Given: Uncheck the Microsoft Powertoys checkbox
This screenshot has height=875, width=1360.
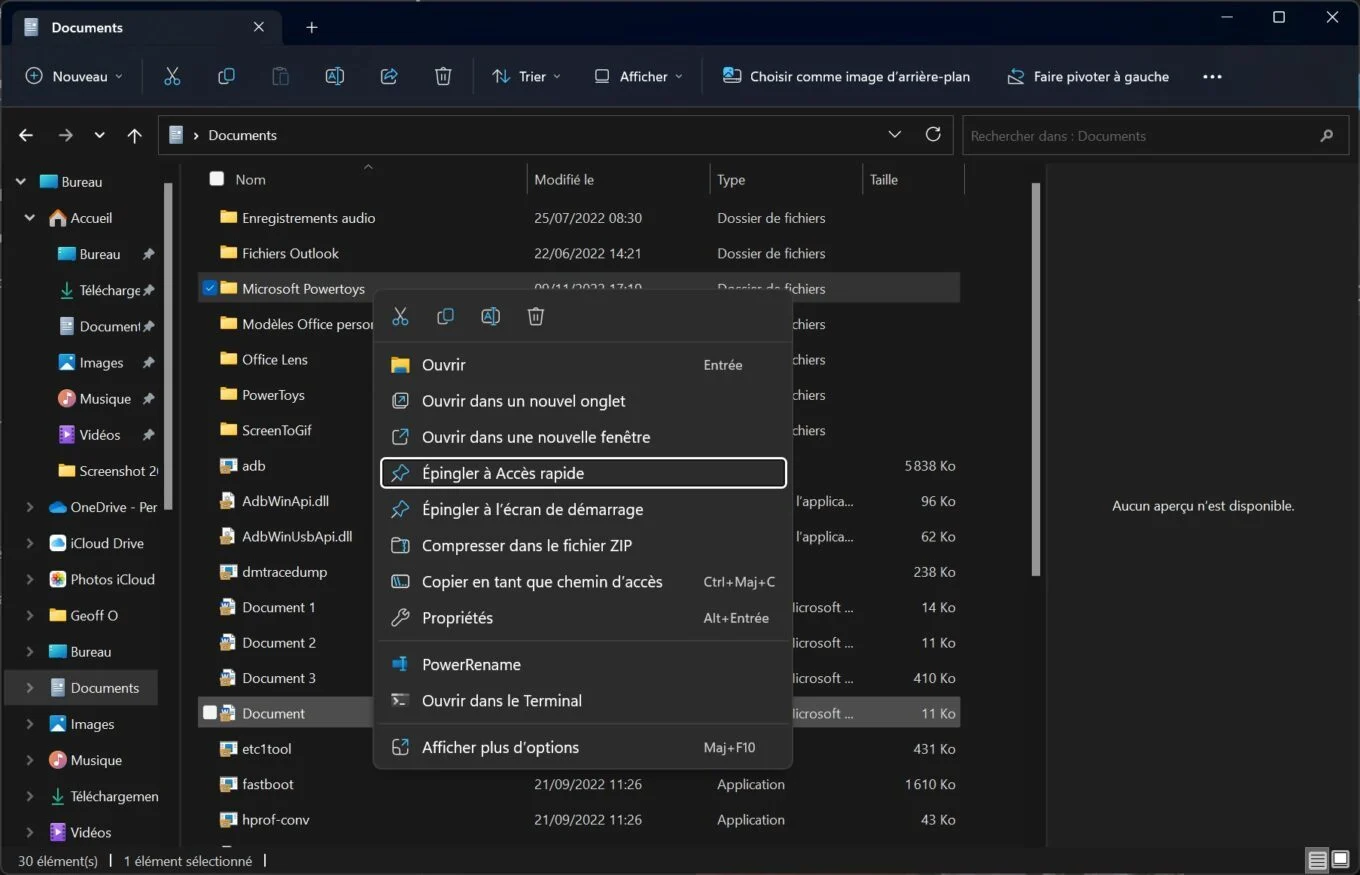Looking at the screenshot, I should (209, 288).
